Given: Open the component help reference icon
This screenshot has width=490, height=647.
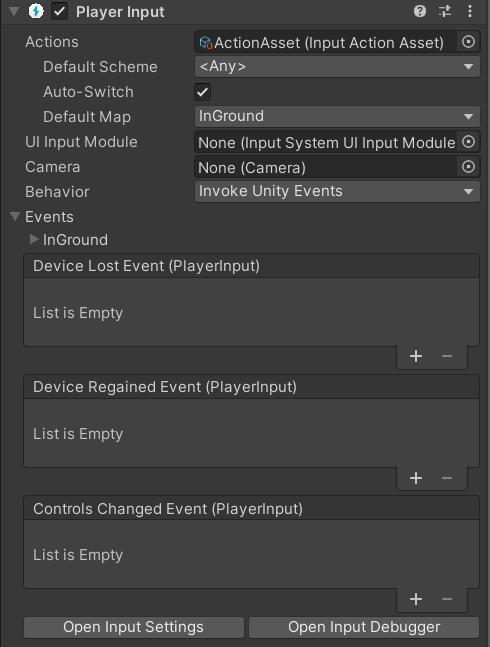Looking at the screenshot, I should pos(419,11).
